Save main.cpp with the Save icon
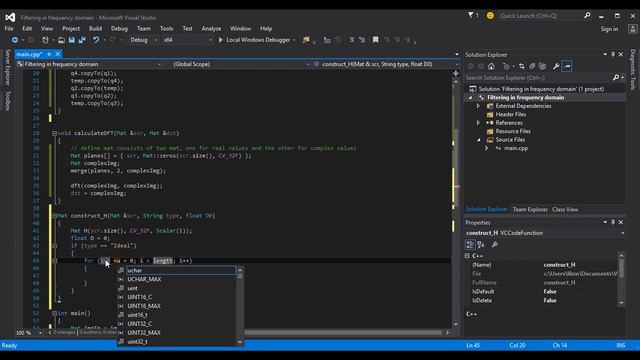The image size is (640, 360). (x=72, y=40)
